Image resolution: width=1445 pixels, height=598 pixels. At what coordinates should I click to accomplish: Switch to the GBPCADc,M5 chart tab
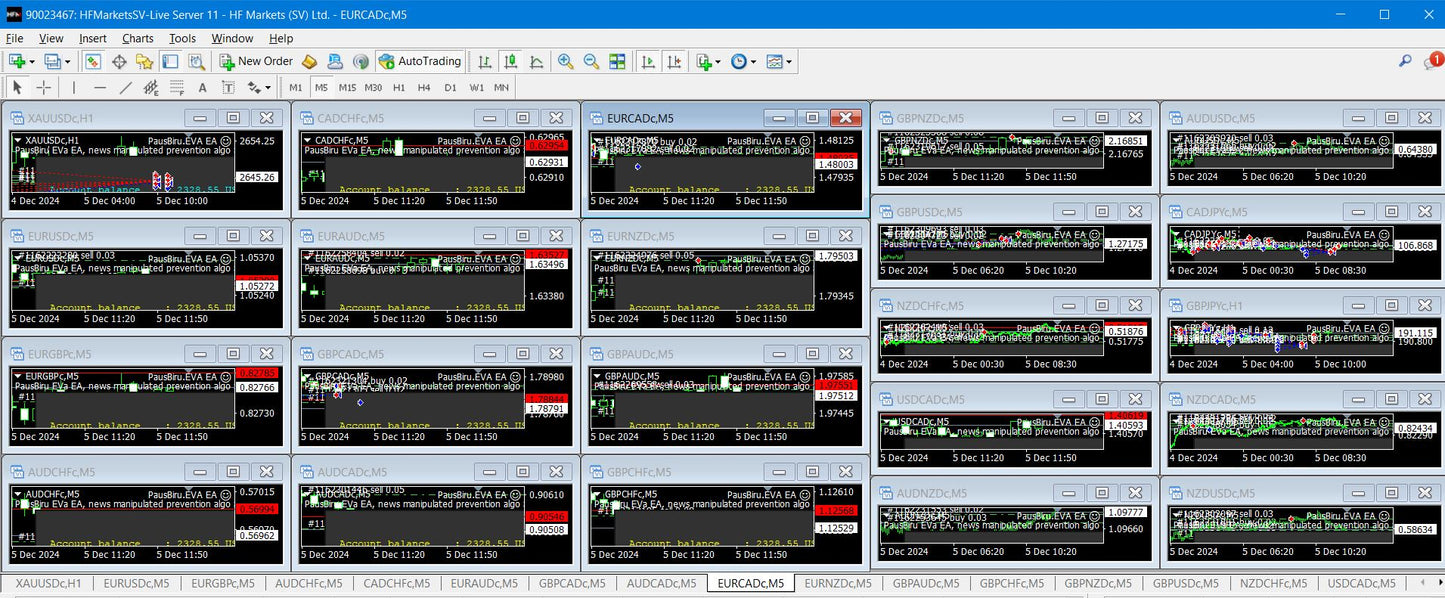tap(571, 583)
